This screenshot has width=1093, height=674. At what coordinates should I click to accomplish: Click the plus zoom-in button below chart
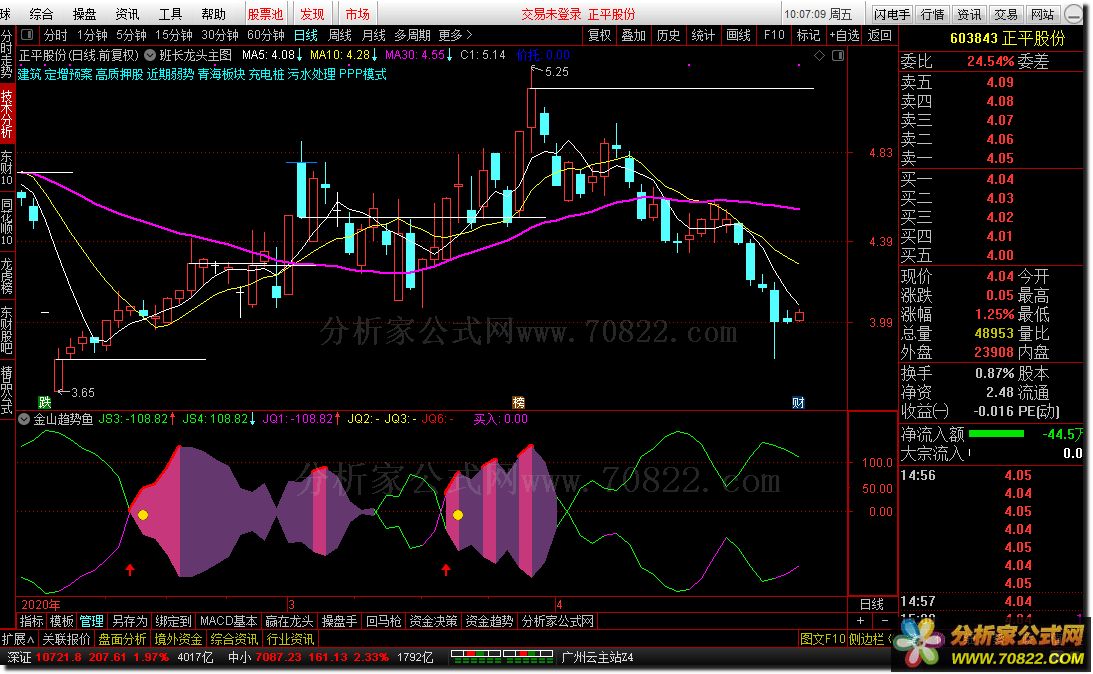pyautogui.click(x=860, y=620)
